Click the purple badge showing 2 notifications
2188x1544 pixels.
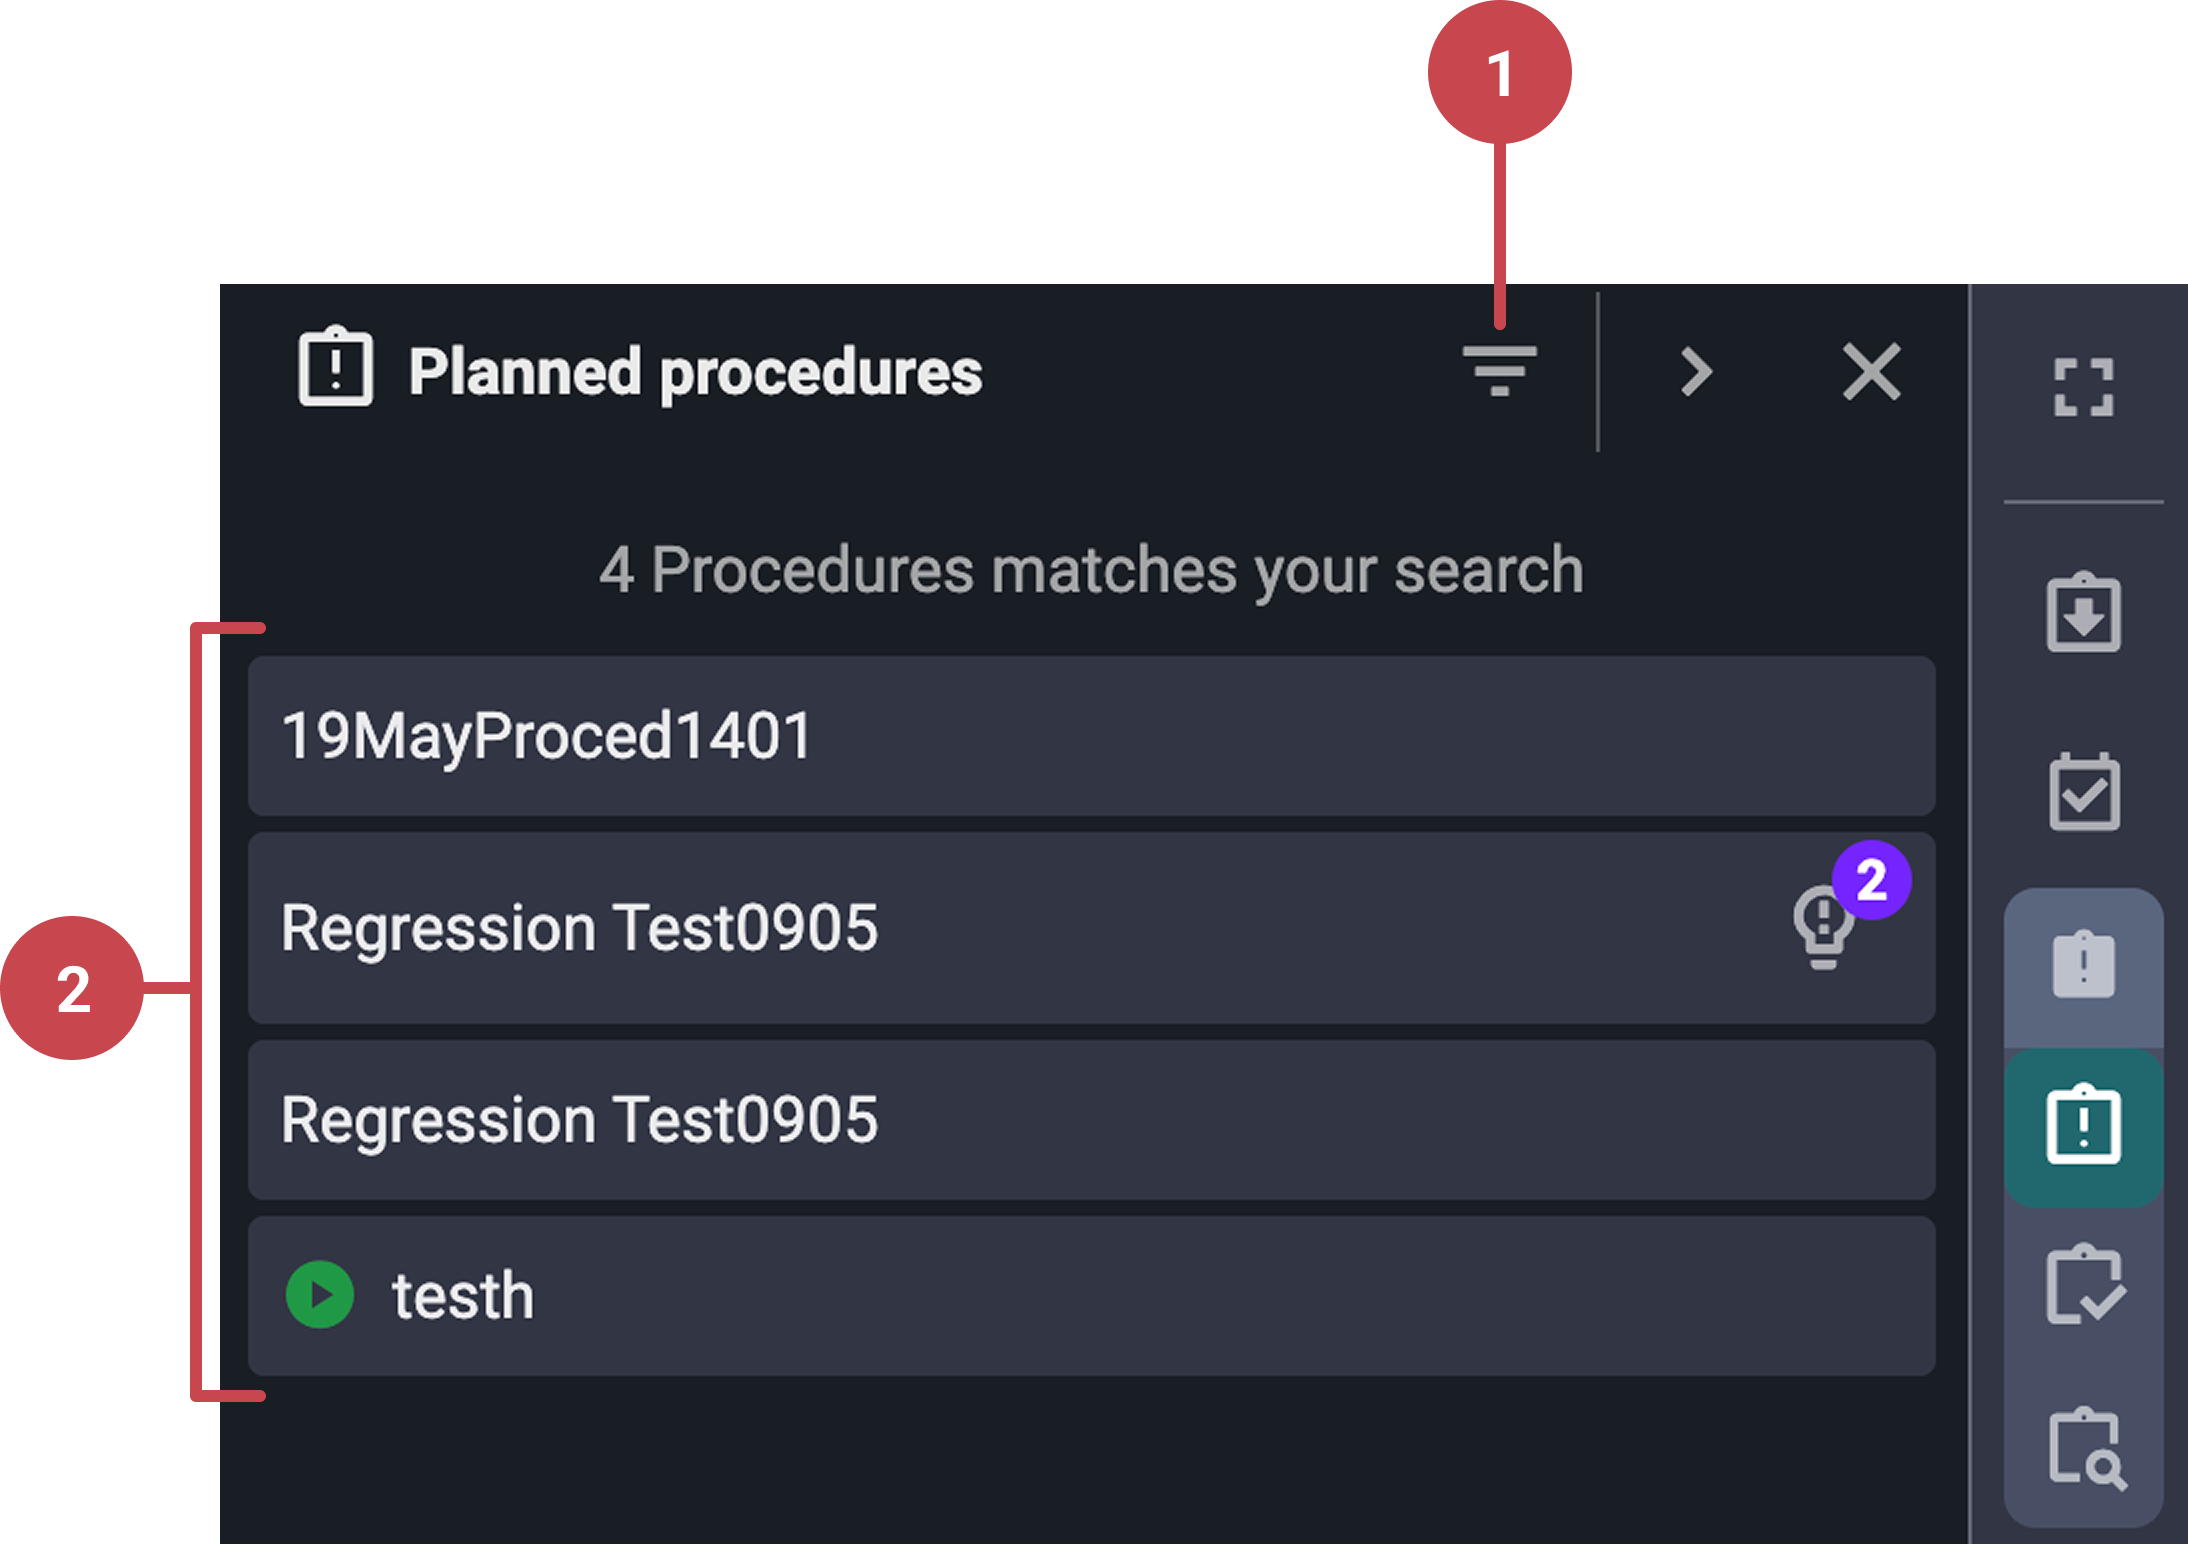[x=1872, y=879]
